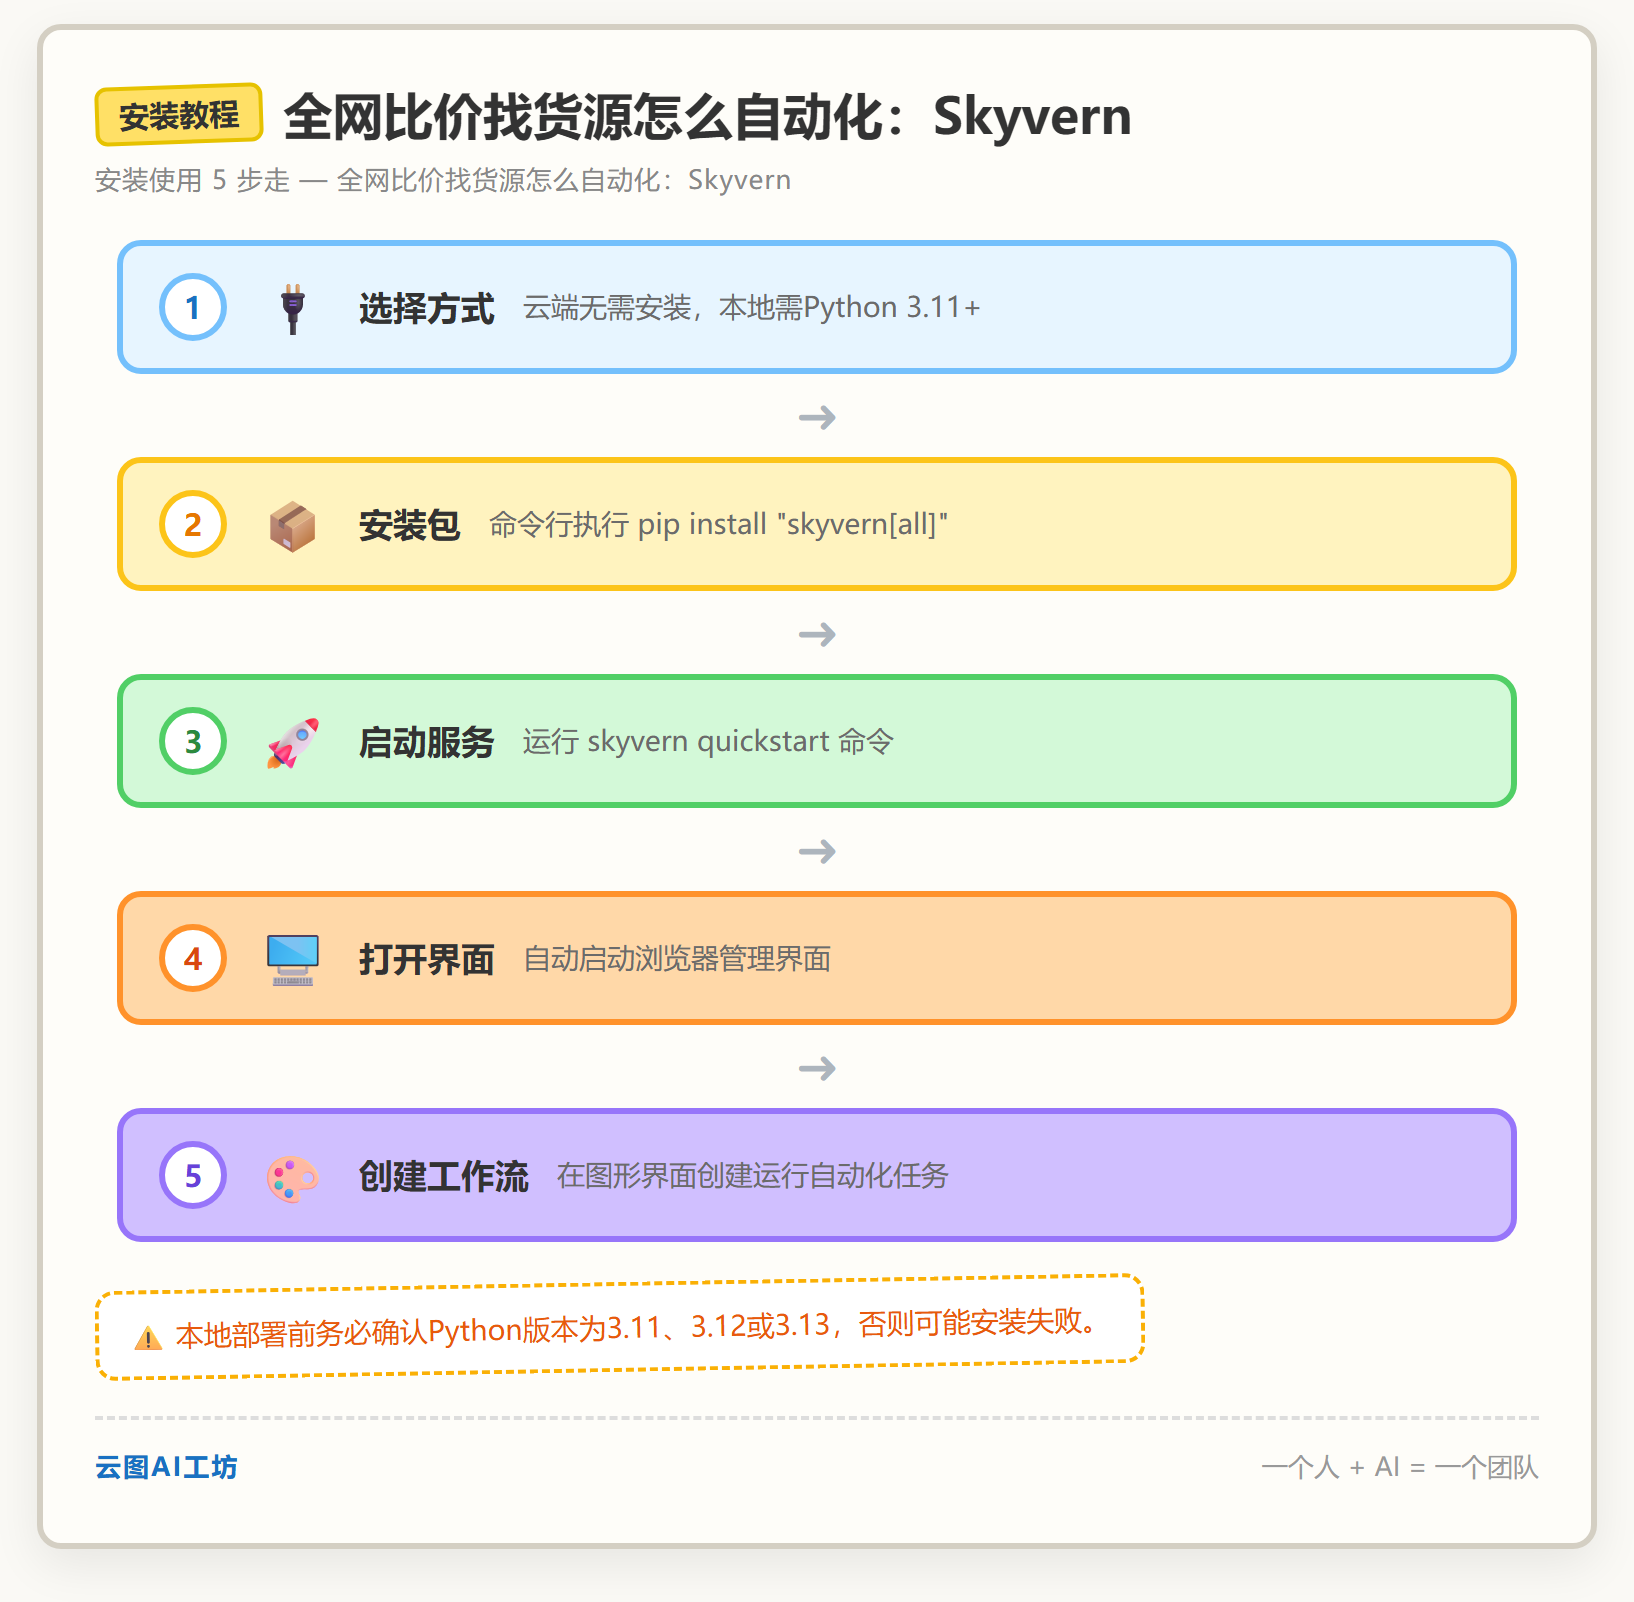The width and height of the screenshot is (1634, 1602).
Task: Click the 运行 skyvern quickstart 命令 text
Action: point(708,741)
